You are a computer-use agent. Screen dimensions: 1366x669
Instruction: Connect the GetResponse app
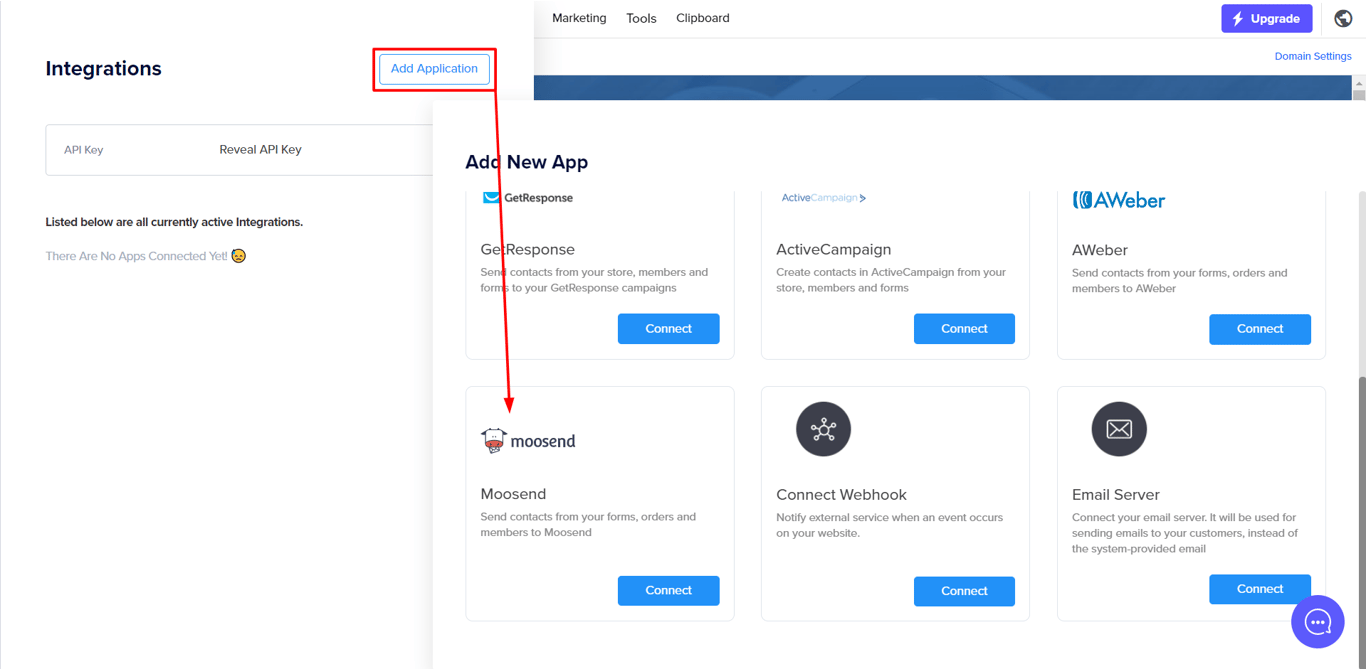[x=668, y=329]
